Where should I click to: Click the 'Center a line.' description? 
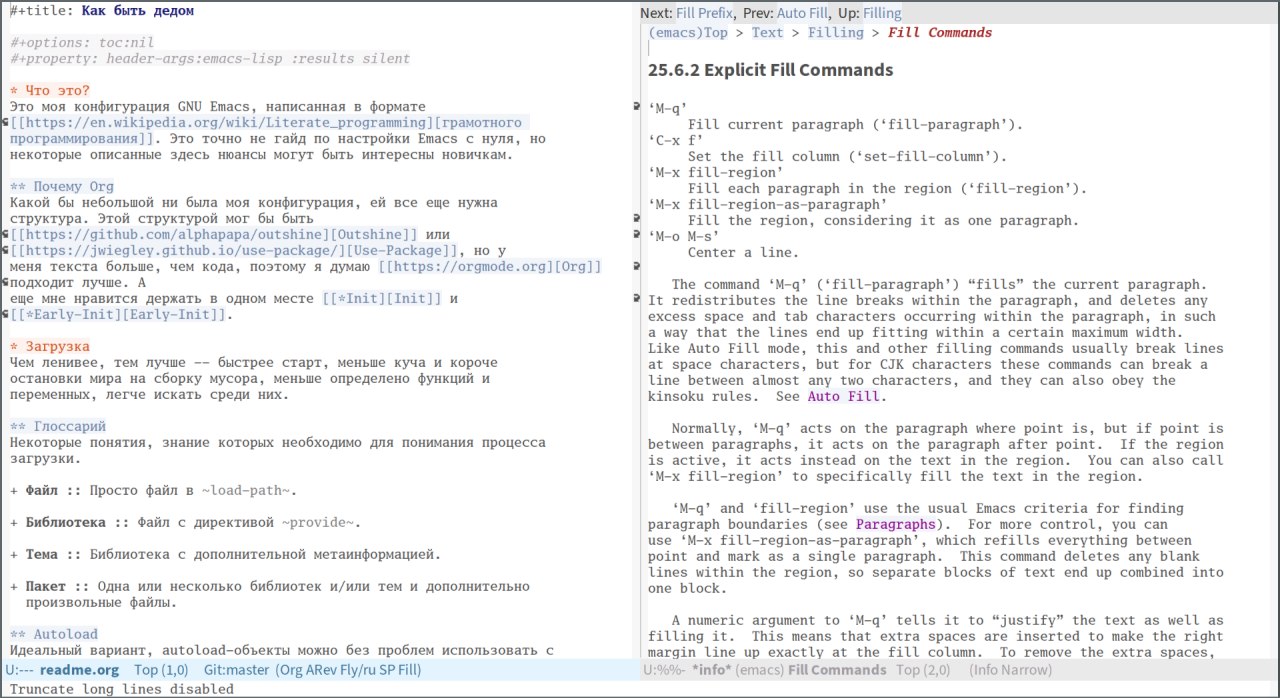744,253
